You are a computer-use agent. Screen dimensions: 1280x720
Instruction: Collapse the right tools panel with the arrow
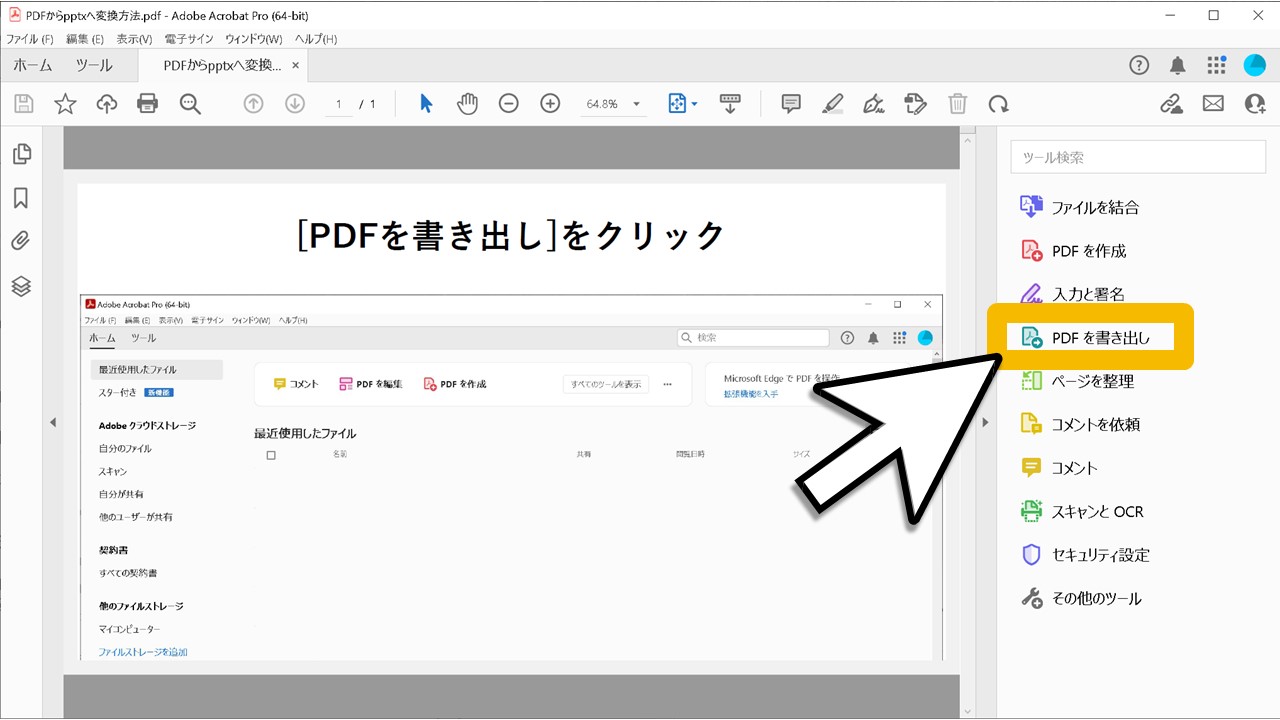pyautogui.click(x=986, y=422)
